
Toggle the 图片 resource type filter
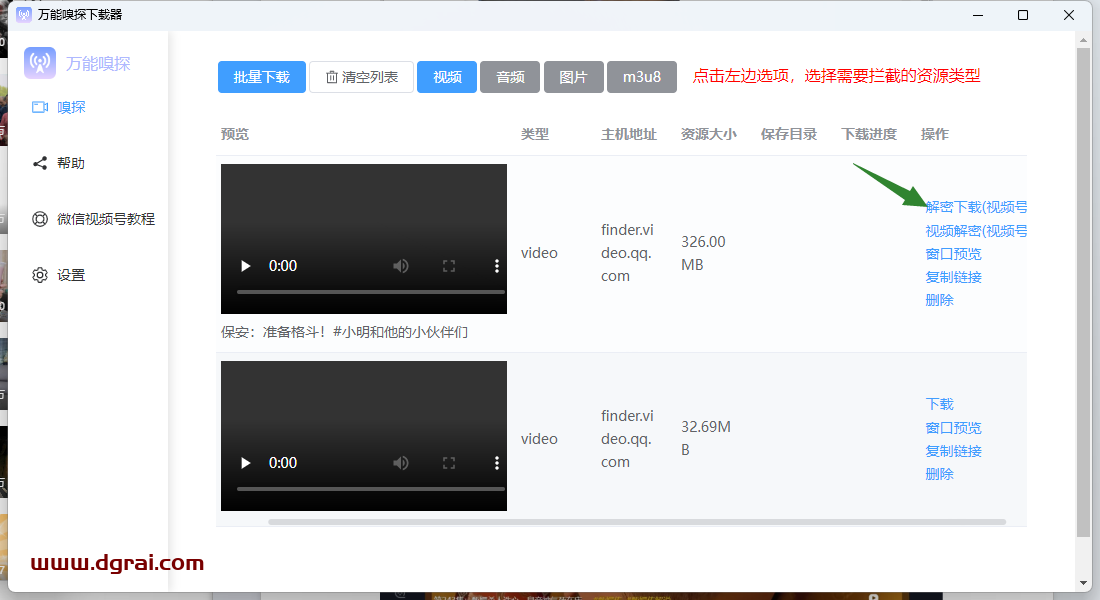pyautogui.click(x=573, y=77)
